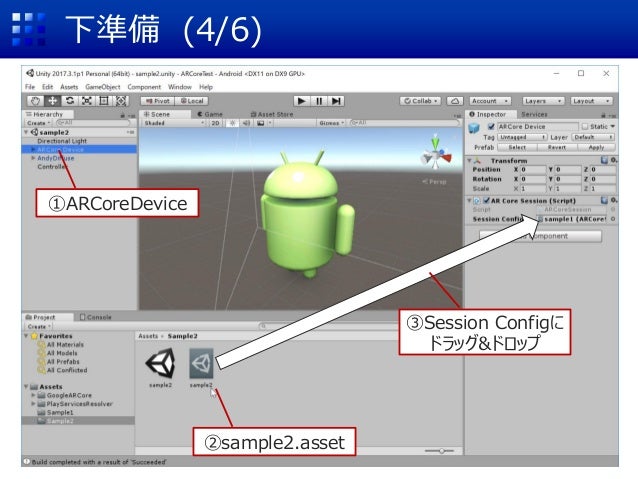Collapse the sample2 scene in Hierarchy

pos(26,132)
